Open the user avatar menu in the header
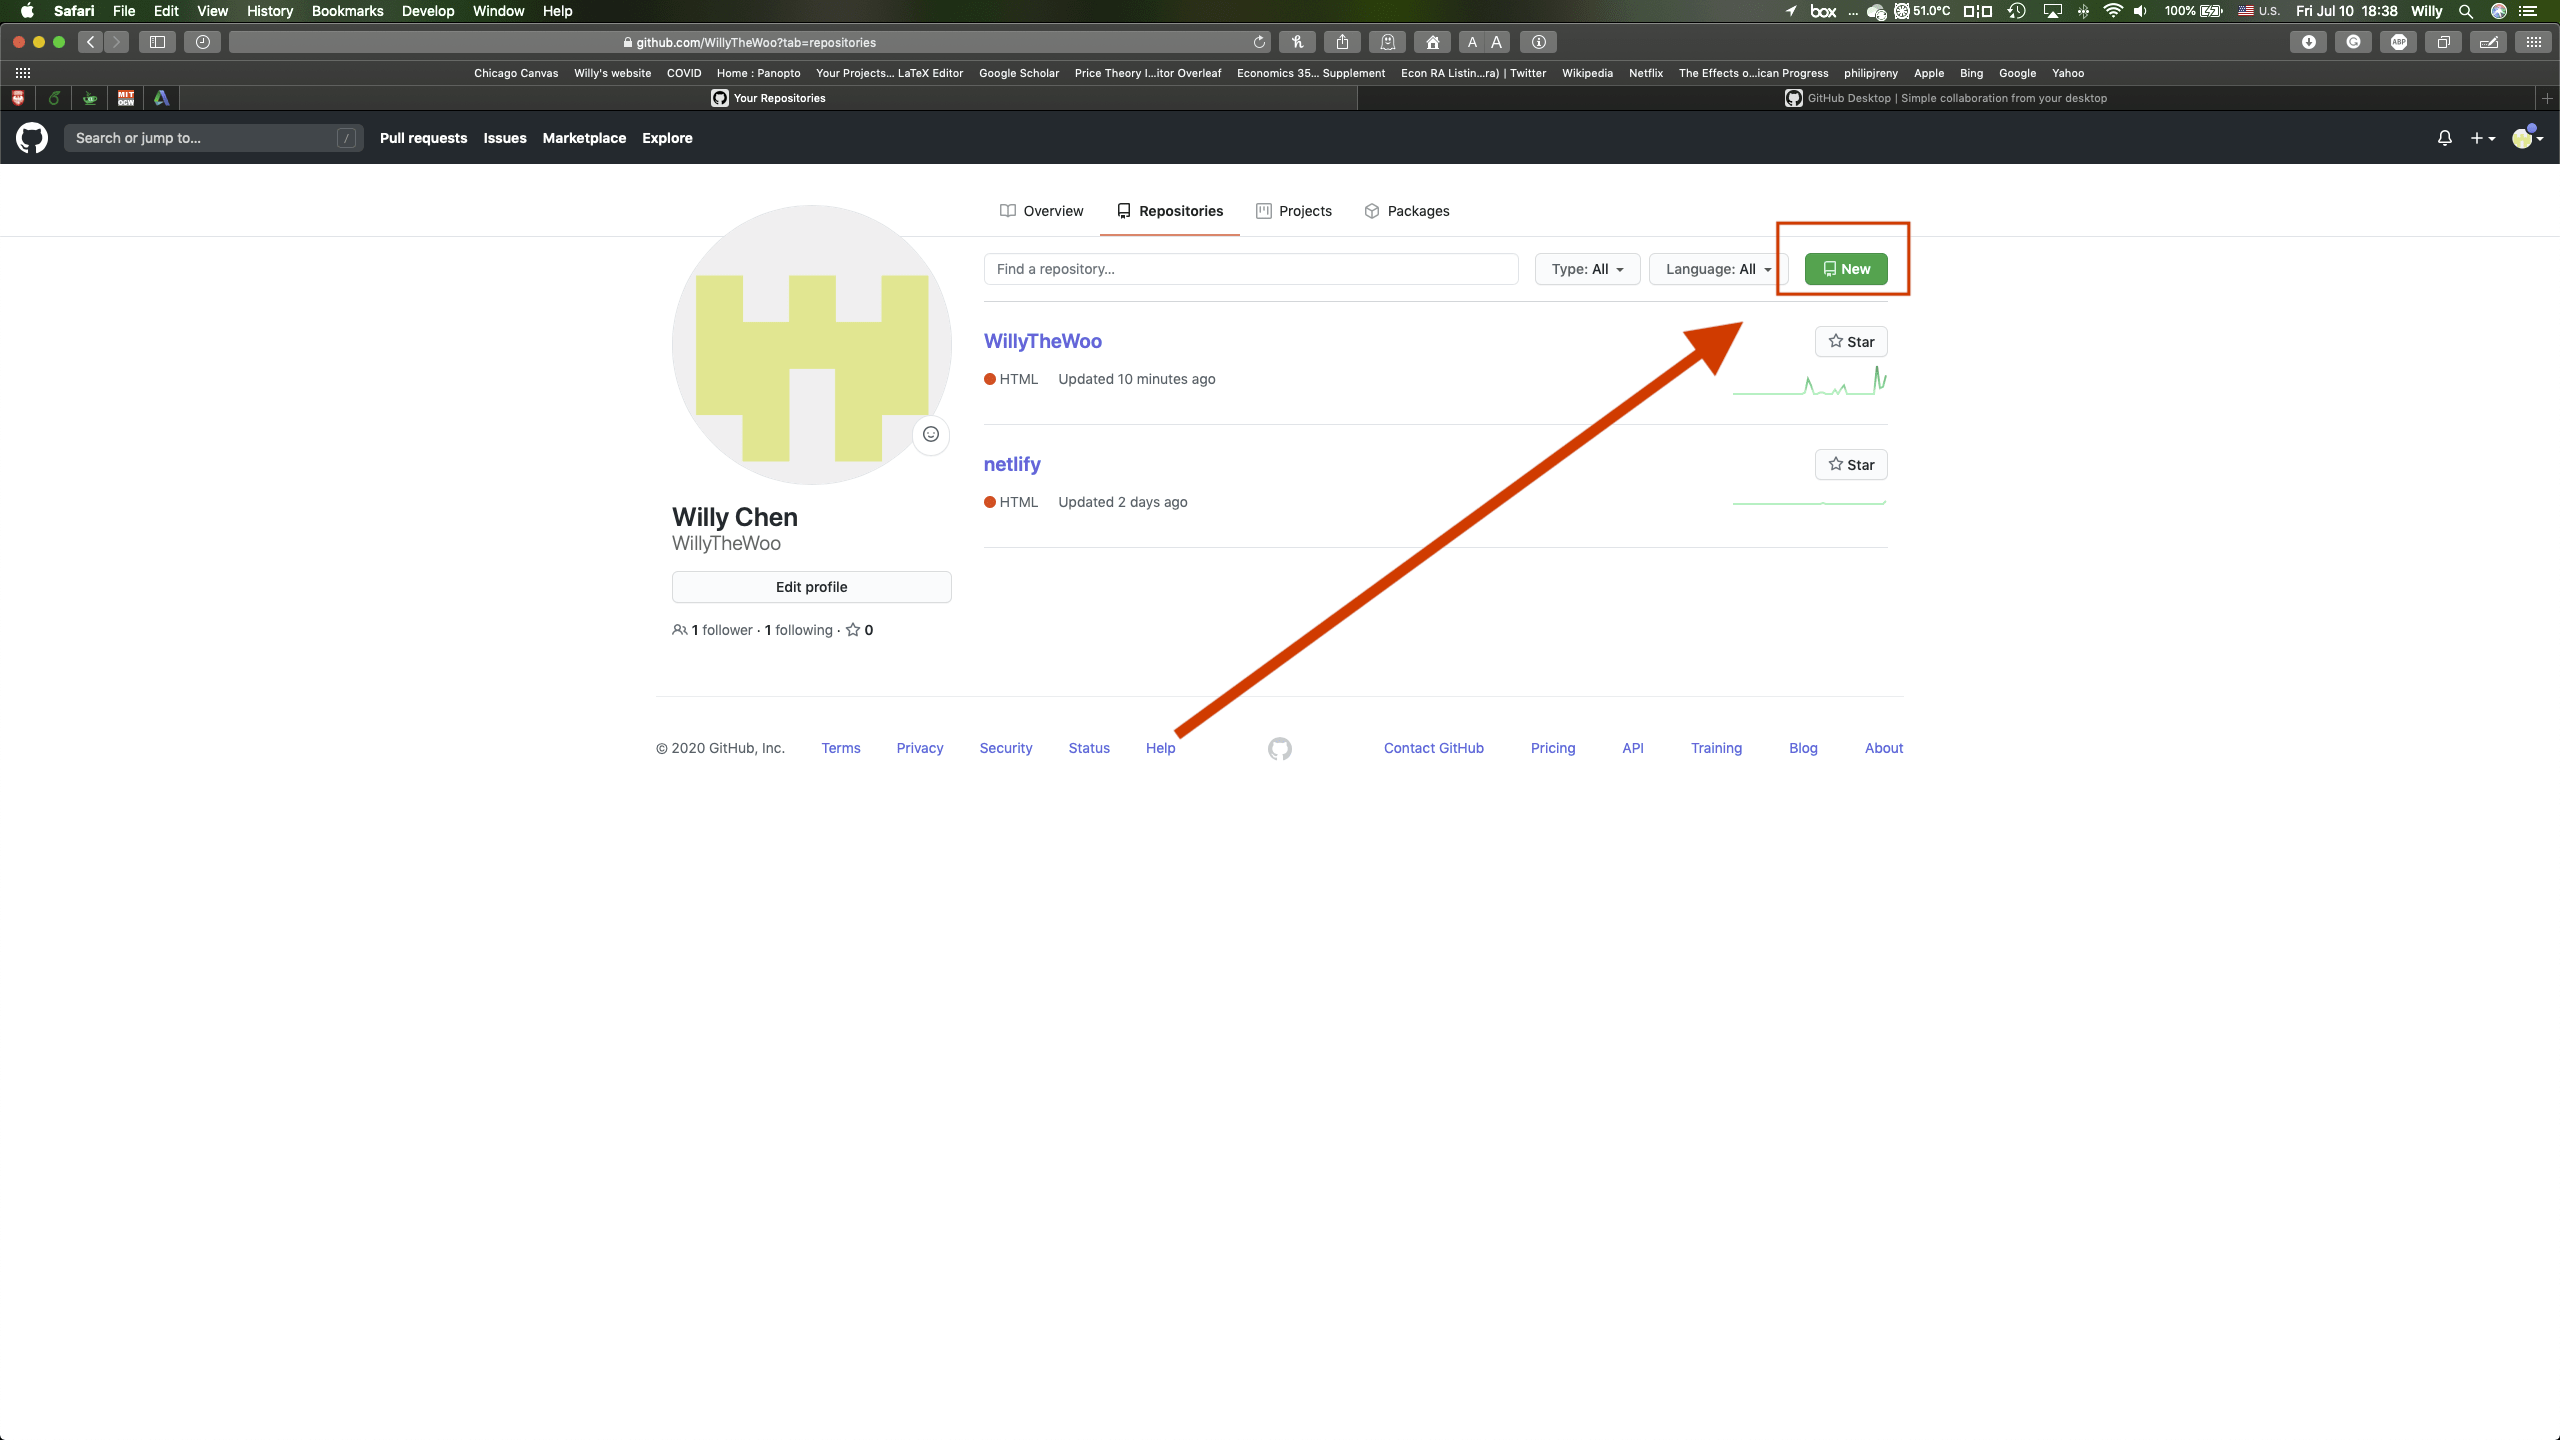2560x1440 pixels. pos(2527,138)
